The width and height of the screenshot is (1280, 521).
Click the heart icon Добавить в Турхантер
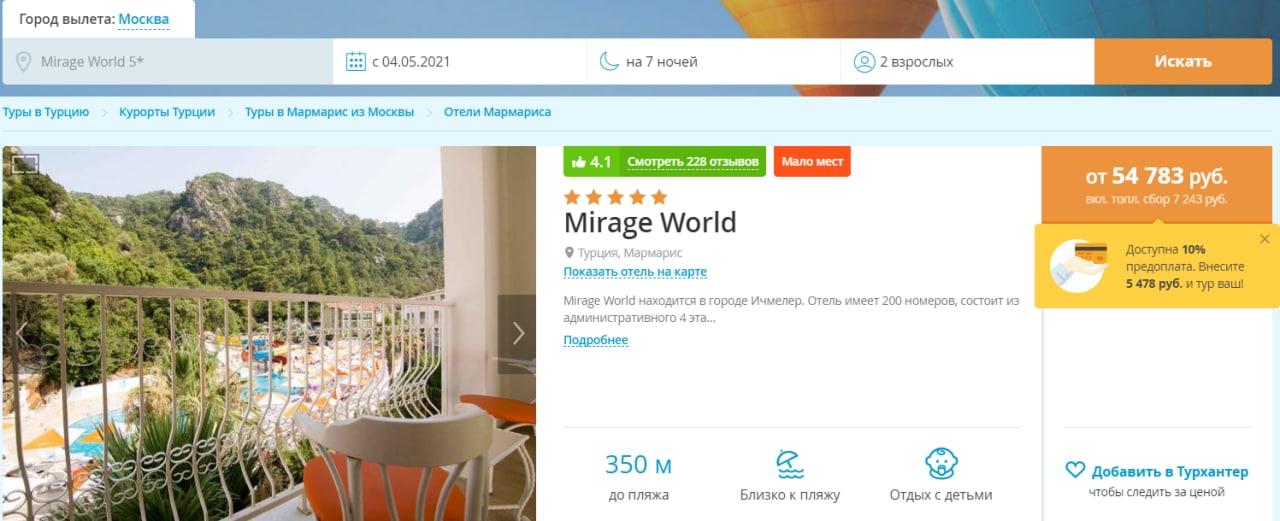tap(1075, 470)
